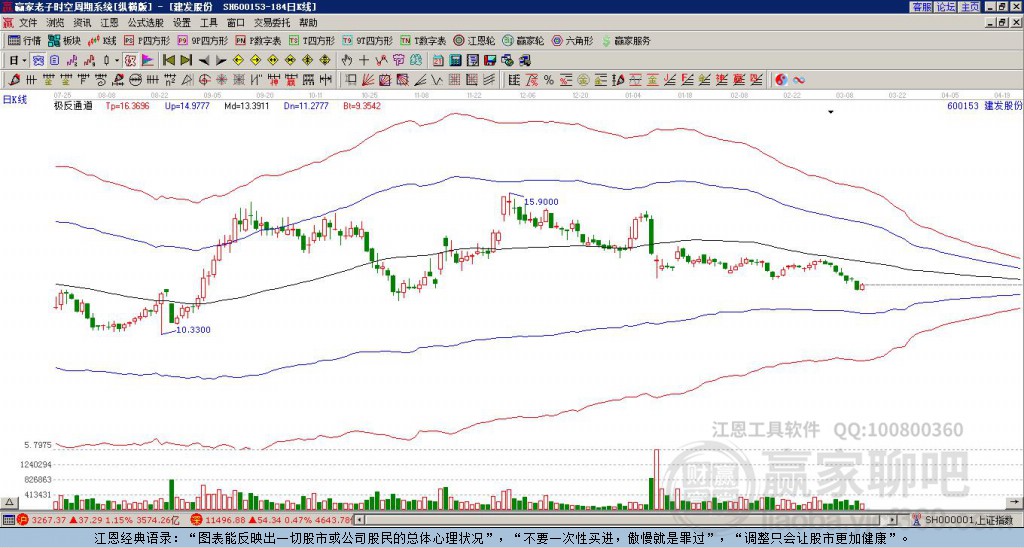Image resolution: width=1024 pixels, height=548 pixels.
Task: Open the candlestick style dropdown arrow
Action: point(117,61)
